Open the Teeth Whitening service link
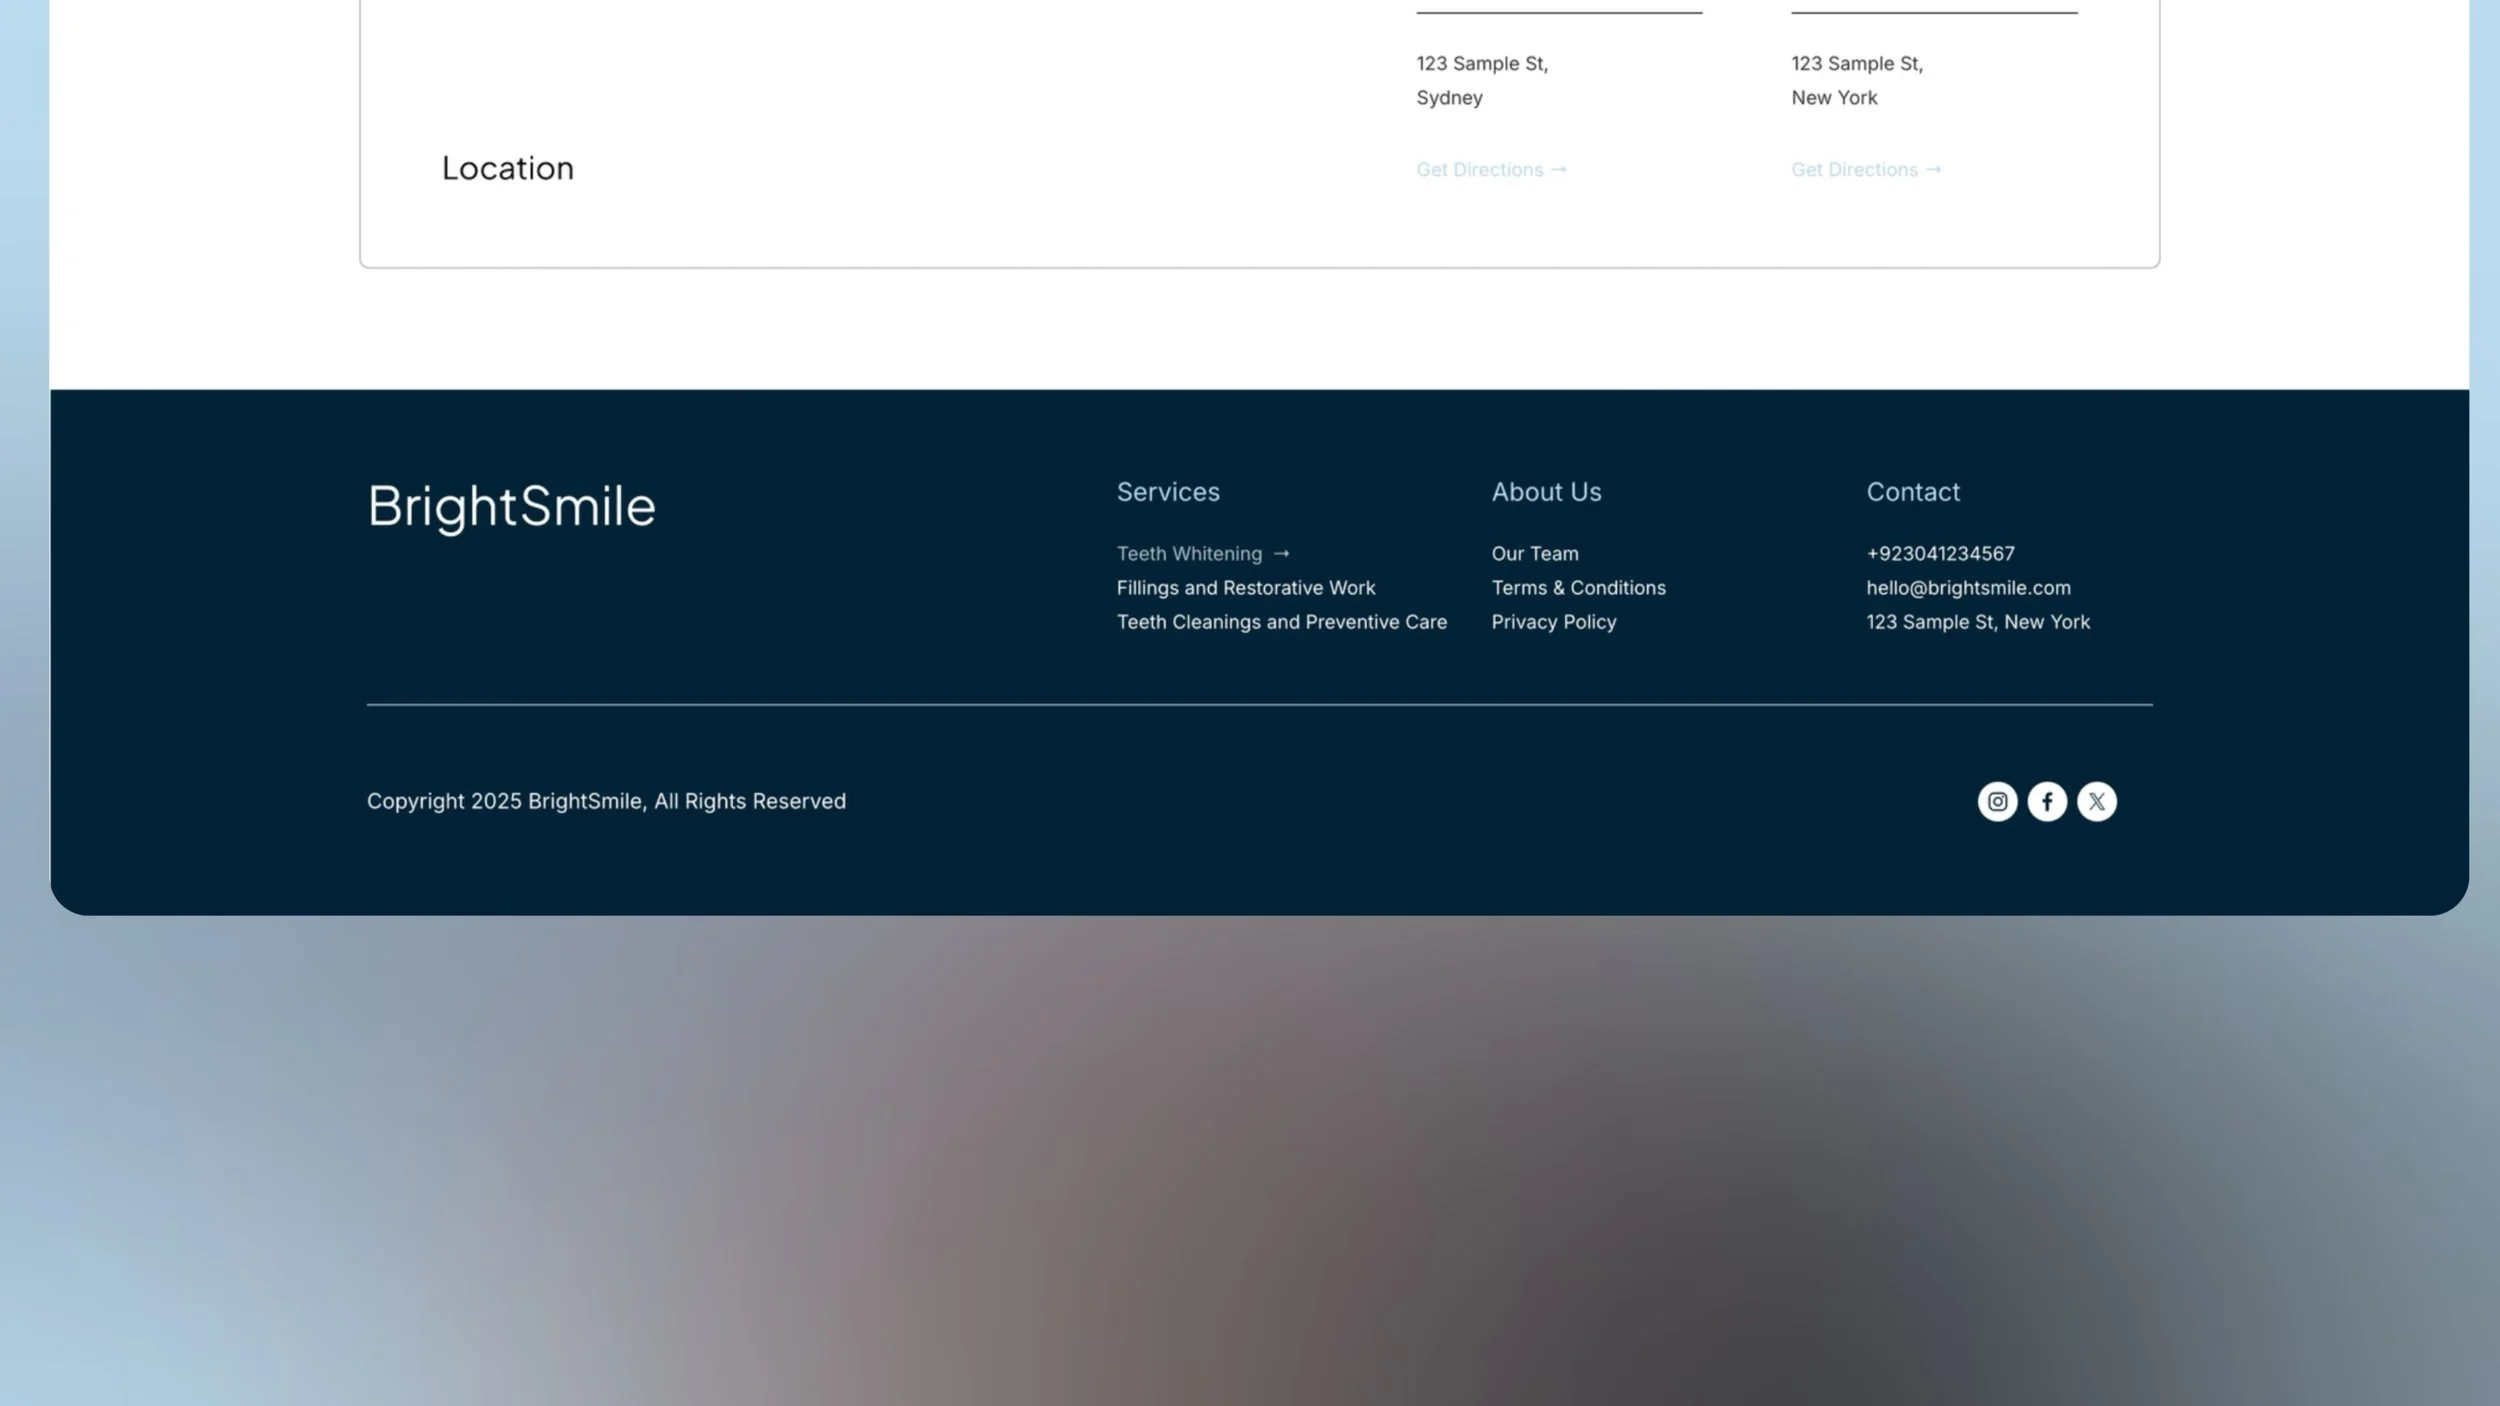The width and height of the screenshot is (2500, 1406). (1189, 553)
